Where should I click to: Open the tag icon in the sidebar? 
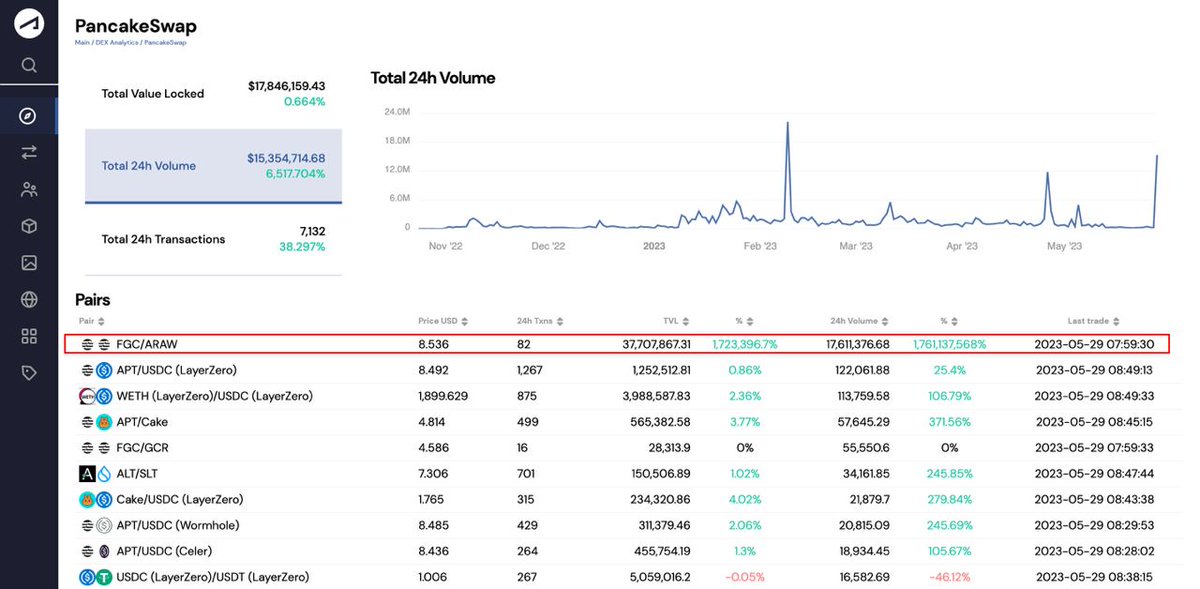click(x=29, y=372)
